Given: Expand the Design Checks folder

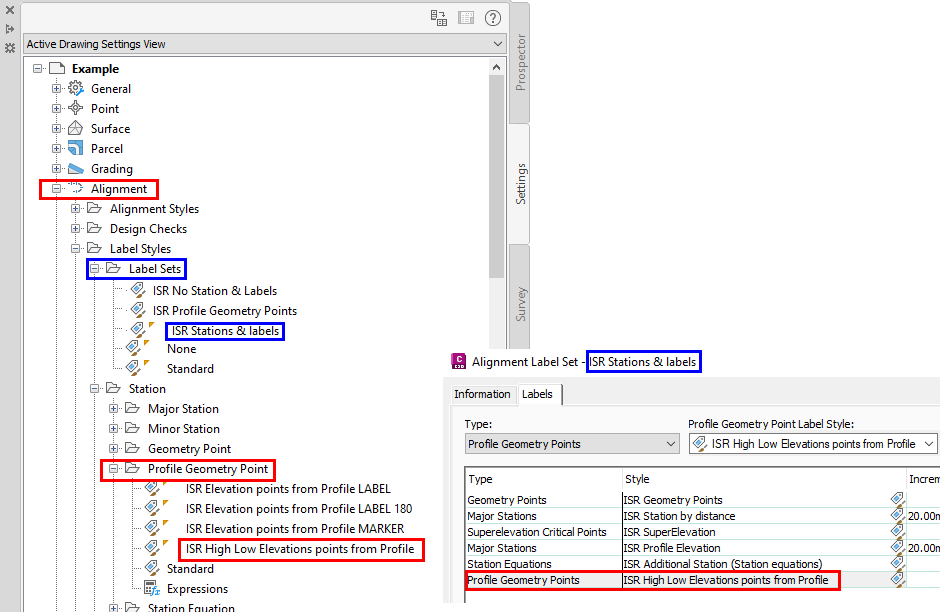Looking at the screenshot, I should [76, 228].
